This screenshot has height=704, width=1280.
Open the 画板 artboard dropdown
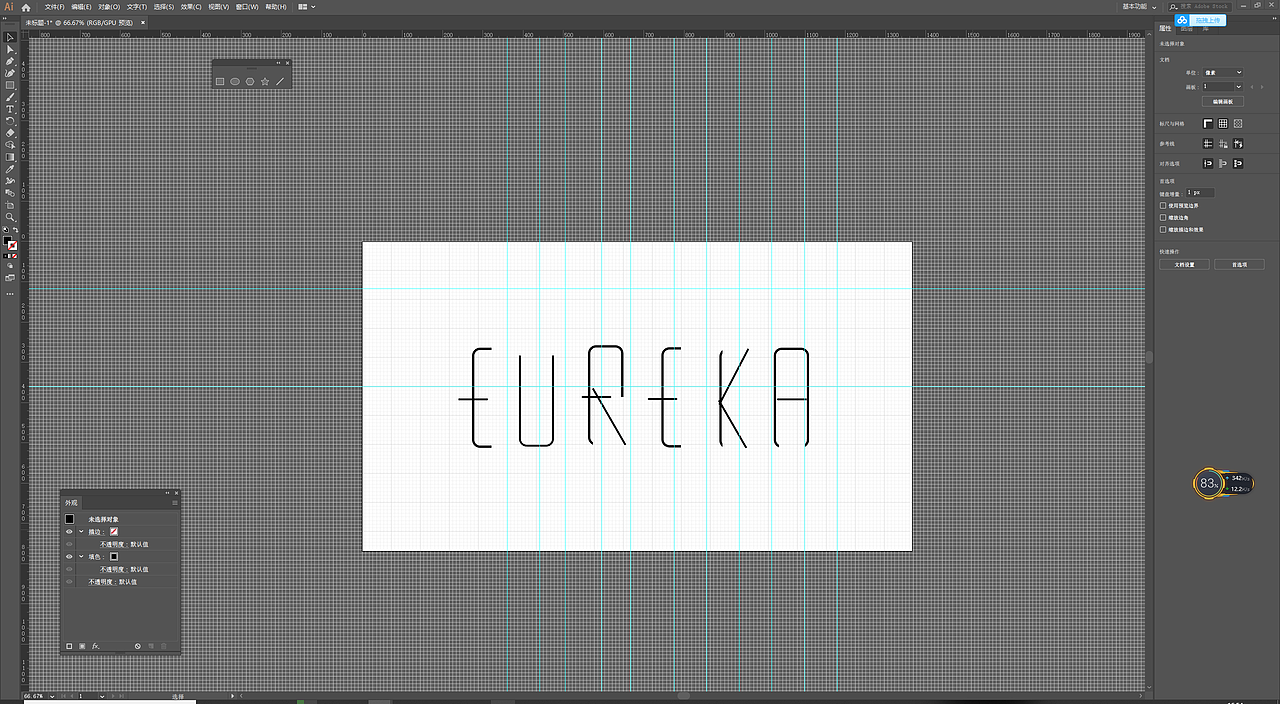(x=1220, y=87)
